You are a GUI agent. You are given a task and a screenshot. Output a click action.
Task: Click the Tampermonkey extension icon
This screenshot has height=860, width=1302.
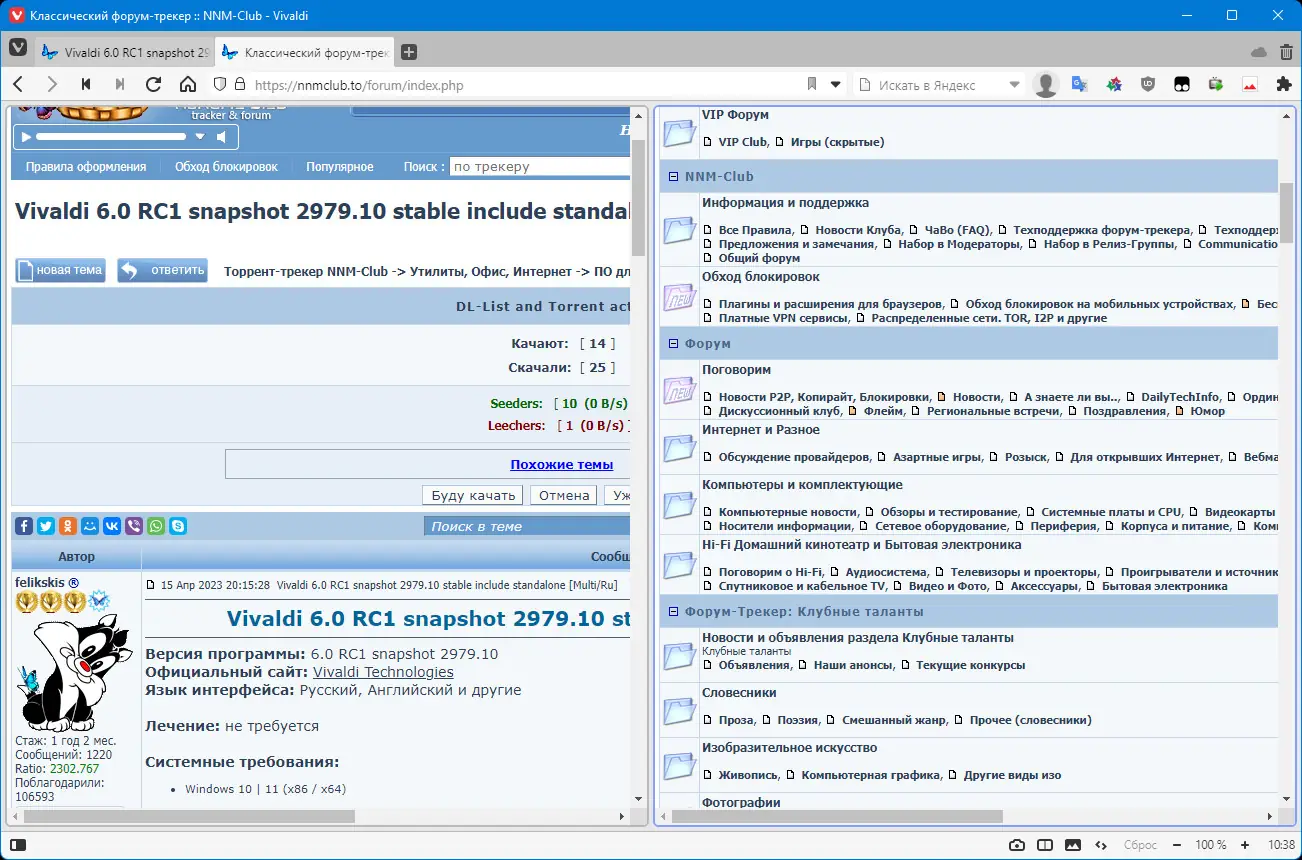1182,85
